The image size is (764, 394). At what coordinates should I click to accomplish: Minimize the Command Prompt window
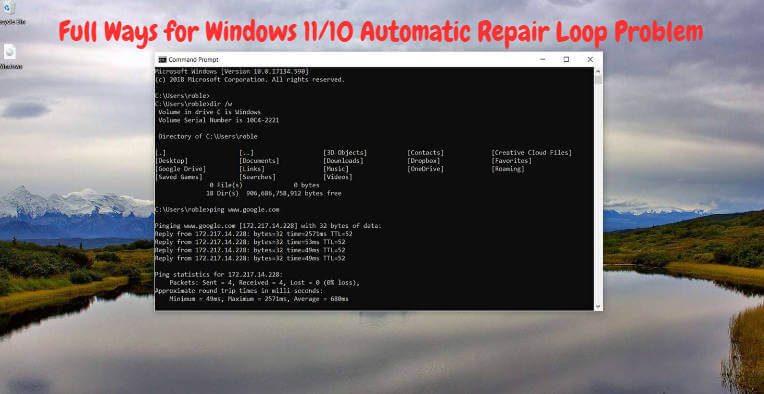[543, 59]
